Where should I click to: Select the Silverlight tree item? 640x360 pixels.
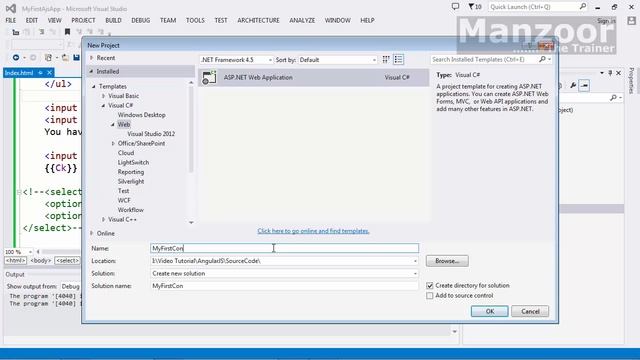pyautogui.click(x=131, y=182)
